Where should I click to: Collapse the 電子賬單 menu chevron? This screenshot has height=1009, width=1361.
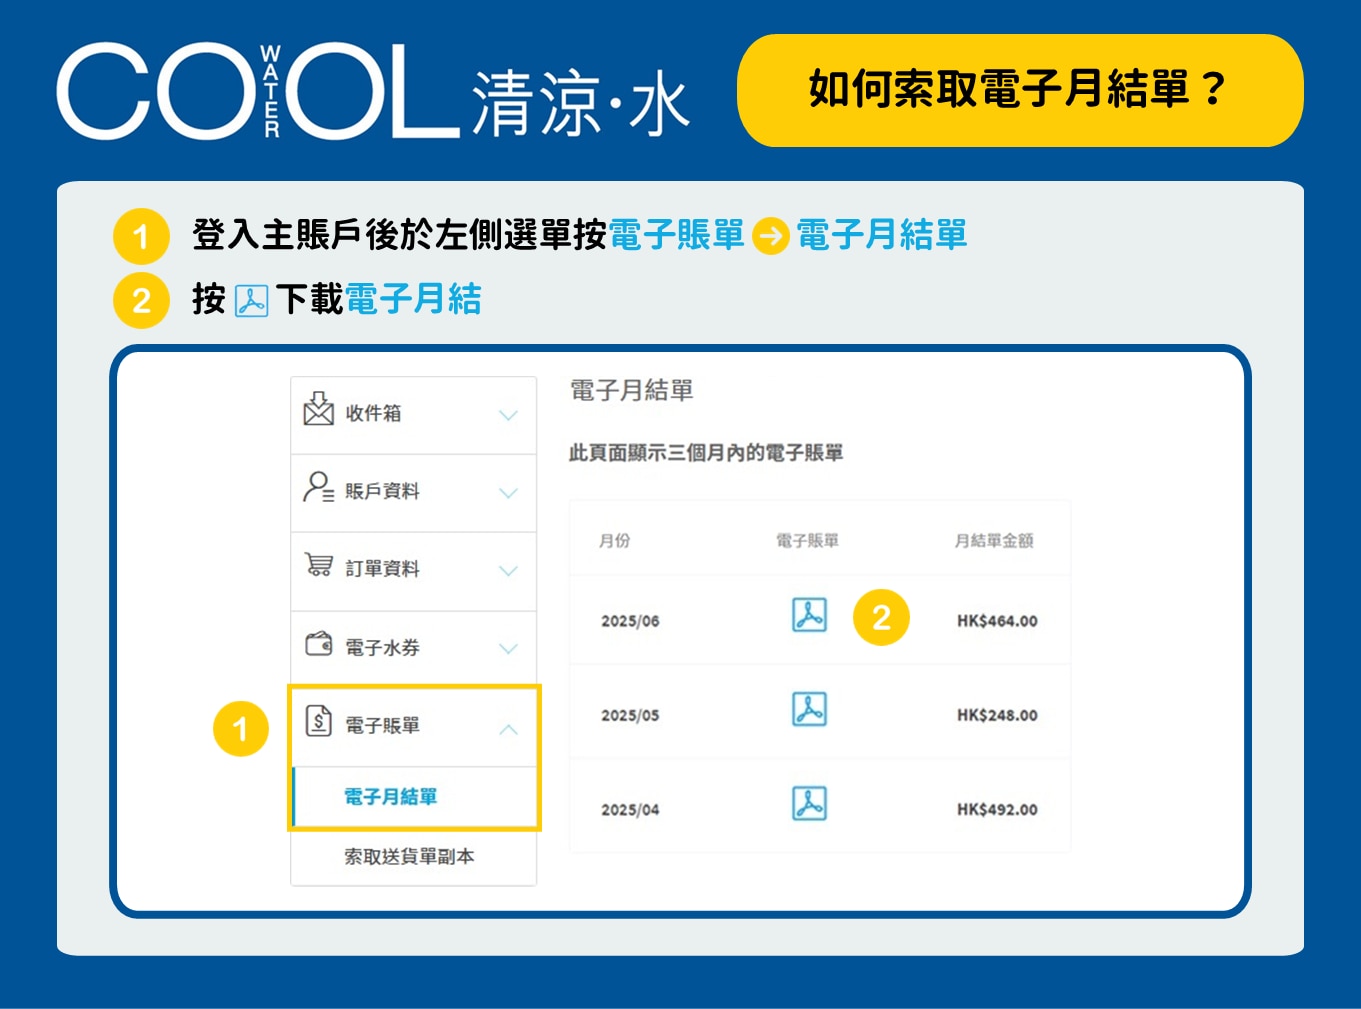508,729
